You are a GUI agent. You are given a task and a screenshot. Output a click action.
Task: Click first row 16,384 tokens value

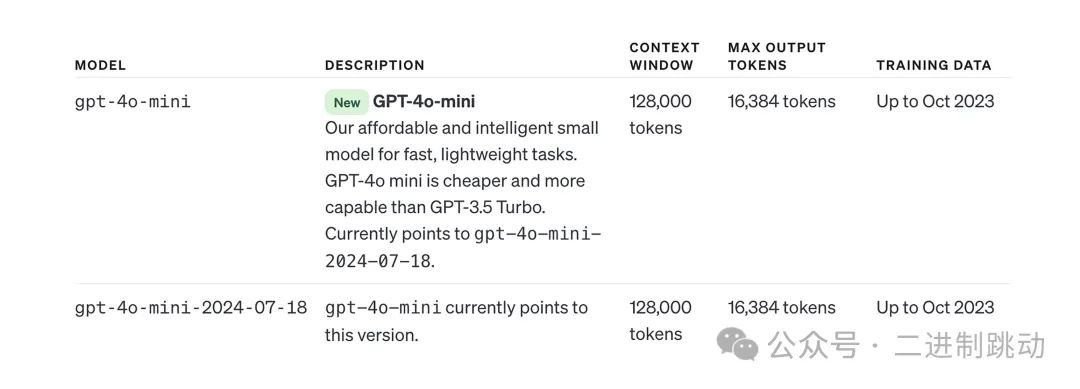[x=781, y=102]
